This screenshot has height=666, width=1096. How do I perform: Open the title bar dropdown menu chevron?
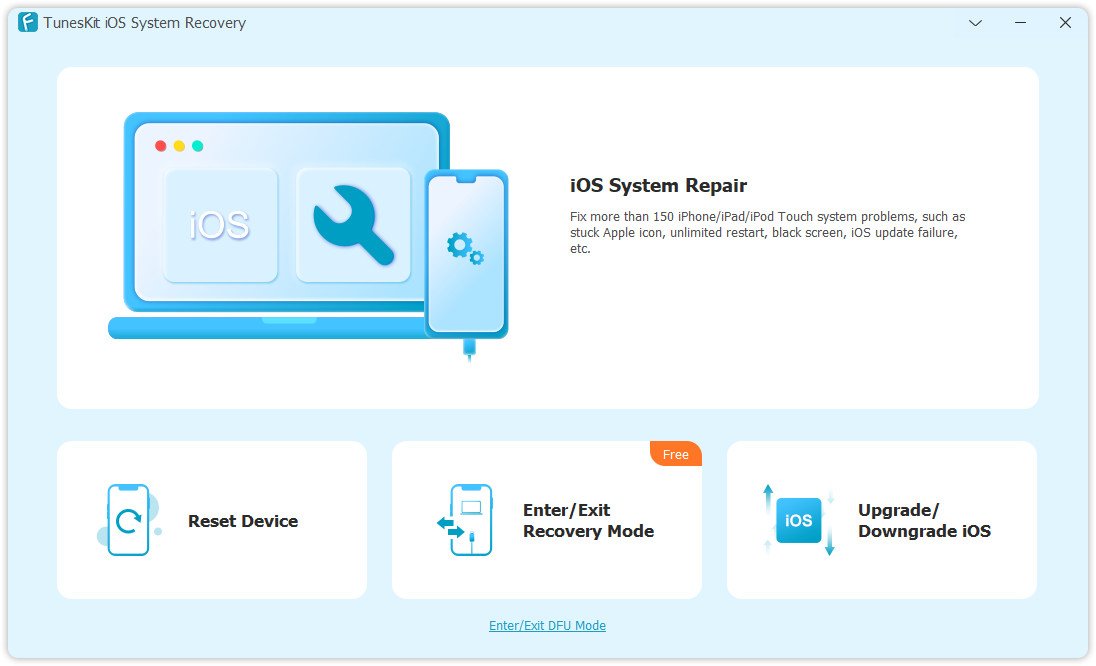(975, 23)
